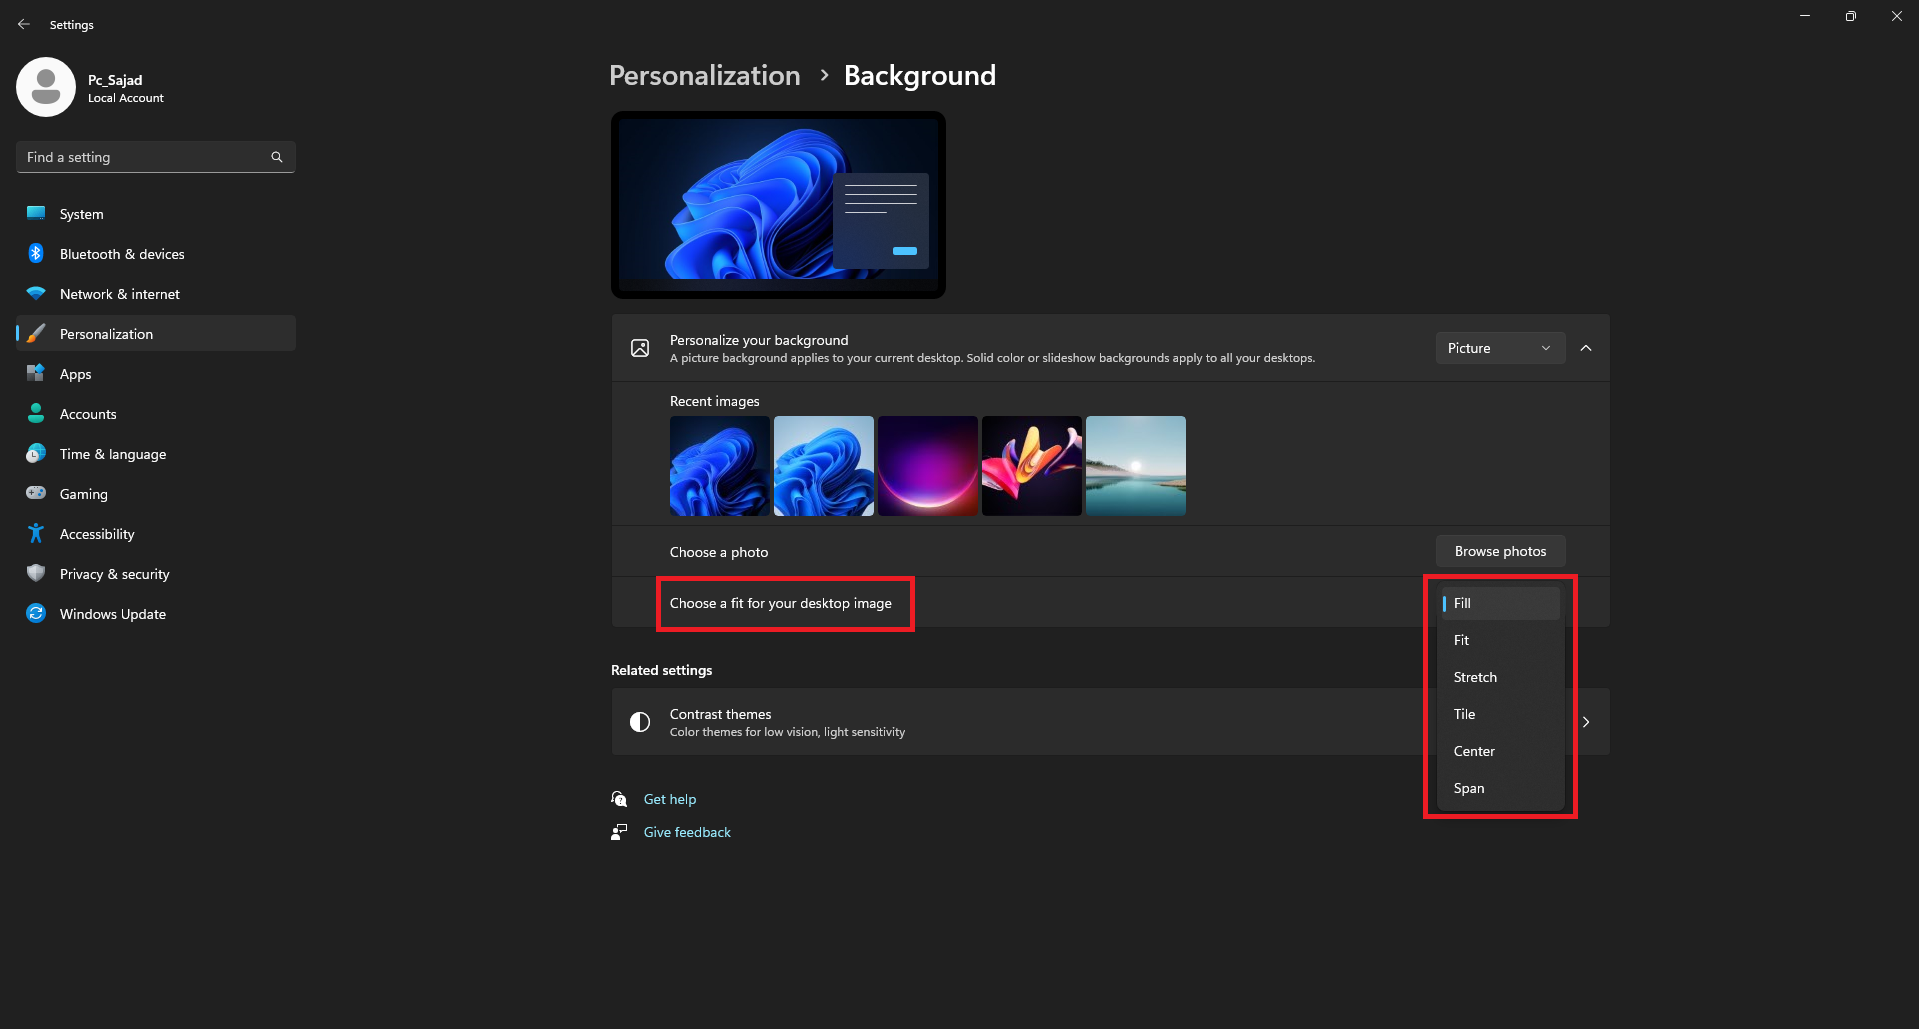1919x1029 pixels.
Task: Click the search magnifier icon
Action: (277, 157)
